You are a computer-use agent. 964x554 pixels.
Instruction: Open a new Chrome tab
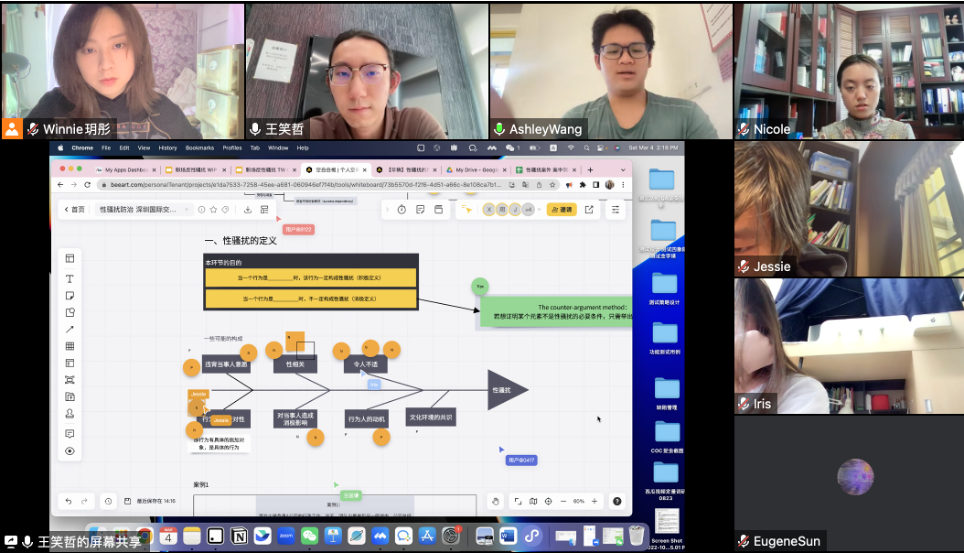(590, 170)
